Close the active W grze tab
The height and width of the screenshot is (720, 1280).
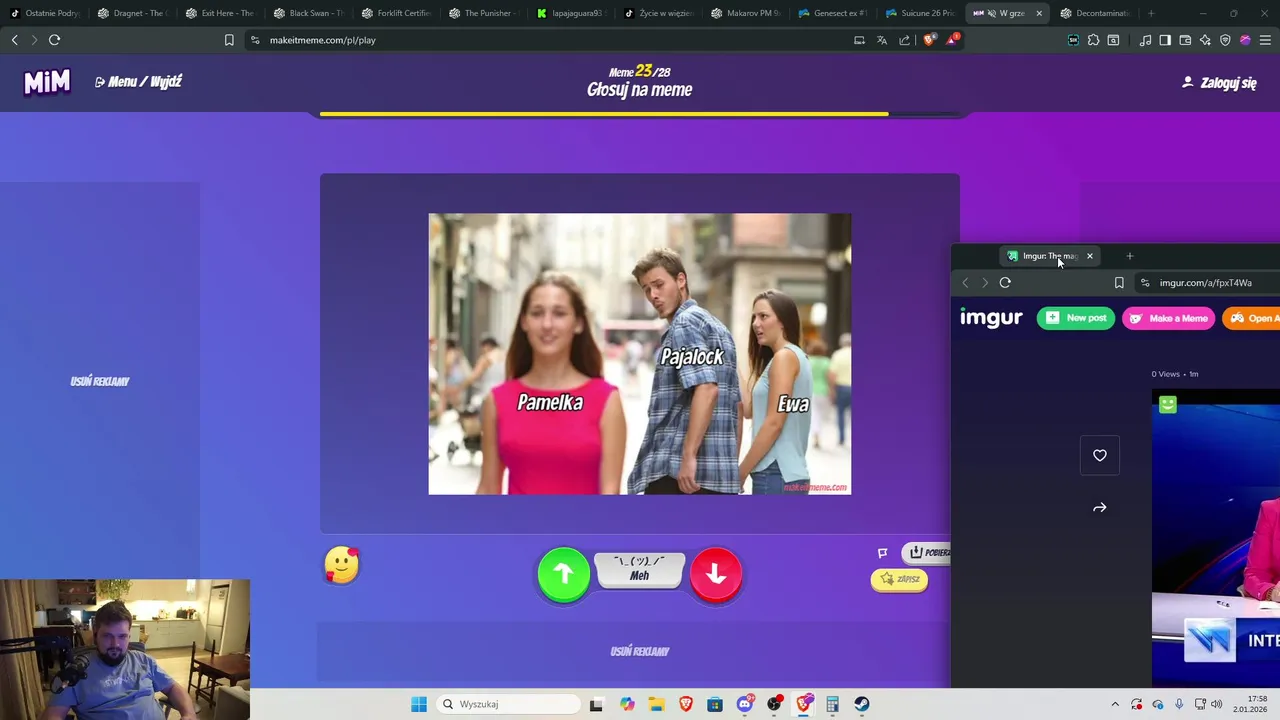[x=1039, y=13]
